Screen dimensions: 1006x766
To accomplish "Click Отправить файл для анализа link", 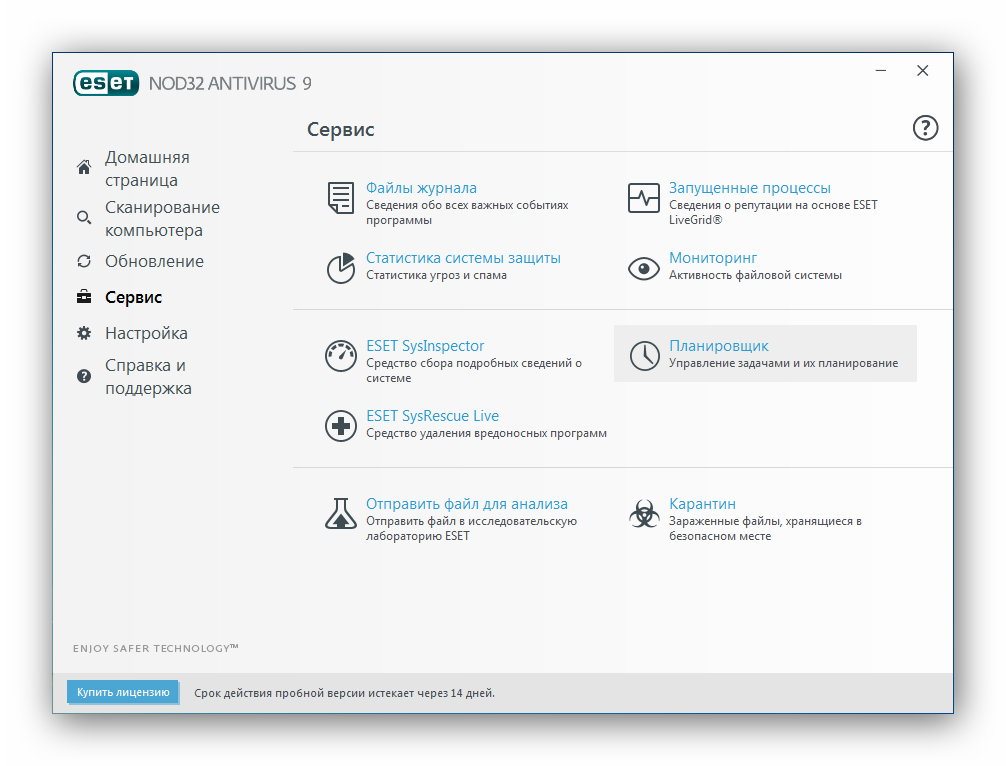I will point(466,504).
